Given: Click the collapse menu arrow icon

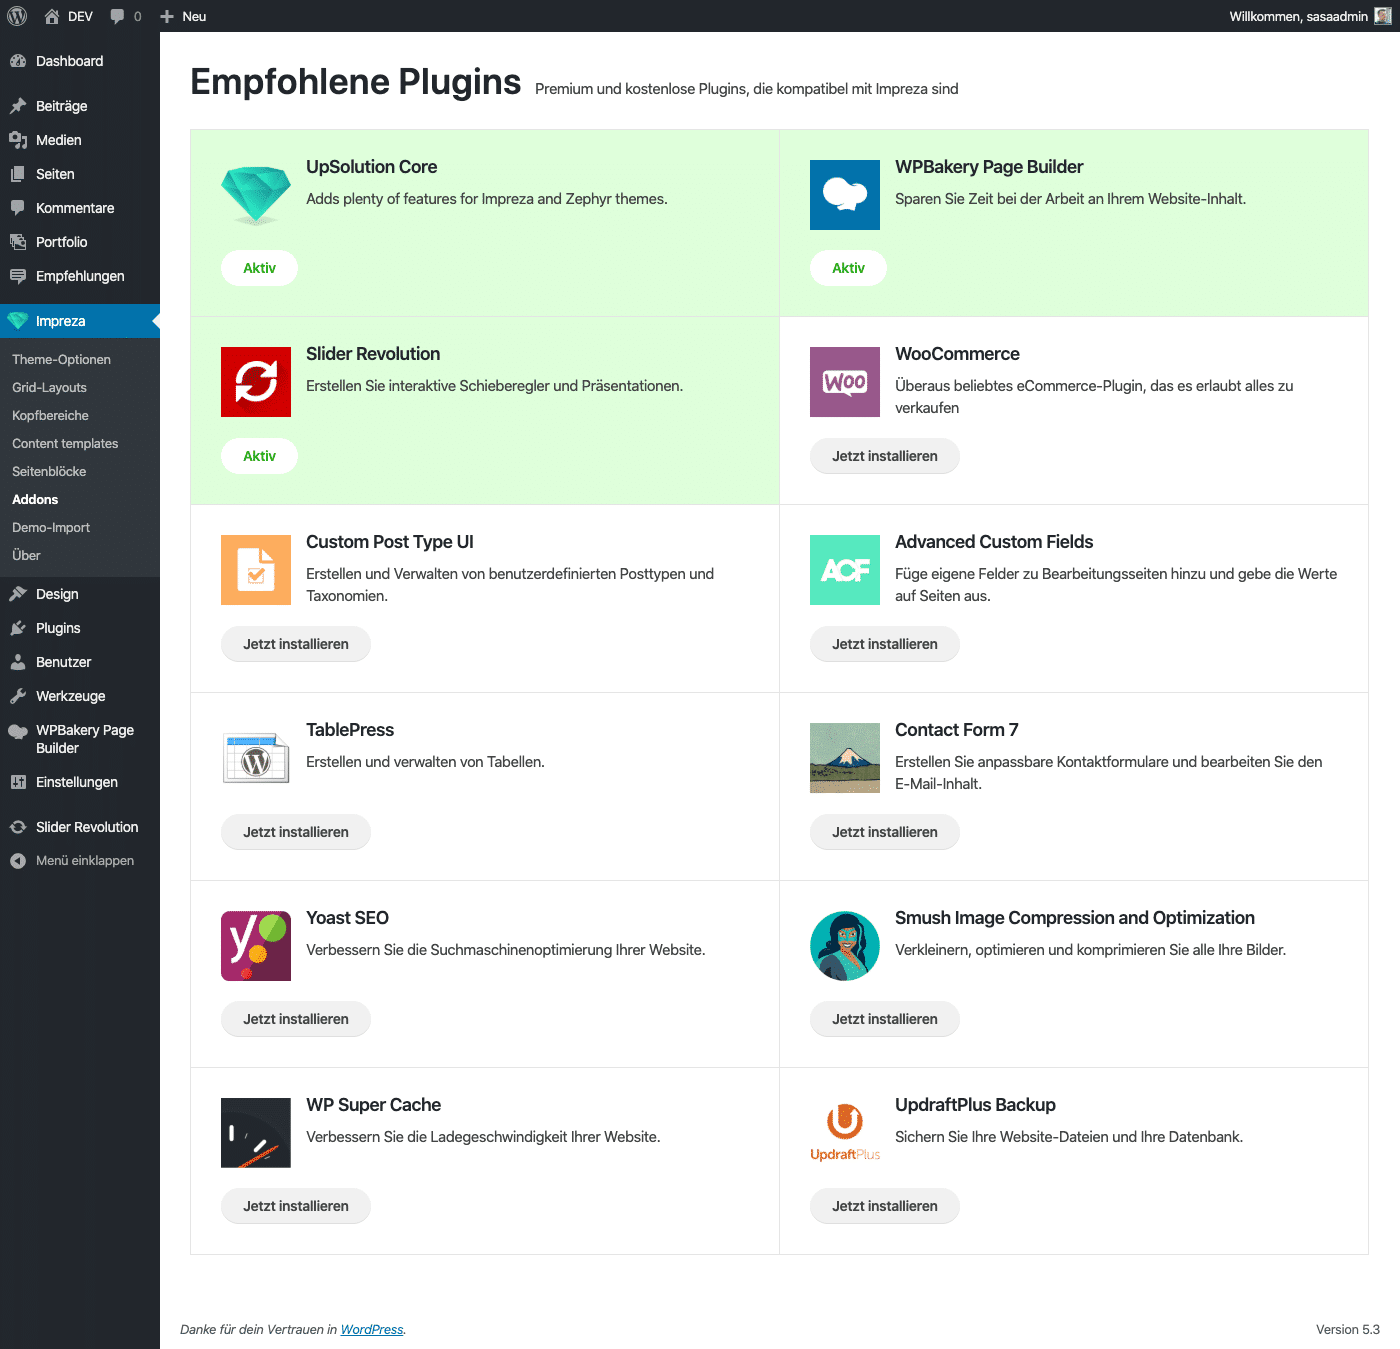Looking at the screenshot, I should (18, 861).
